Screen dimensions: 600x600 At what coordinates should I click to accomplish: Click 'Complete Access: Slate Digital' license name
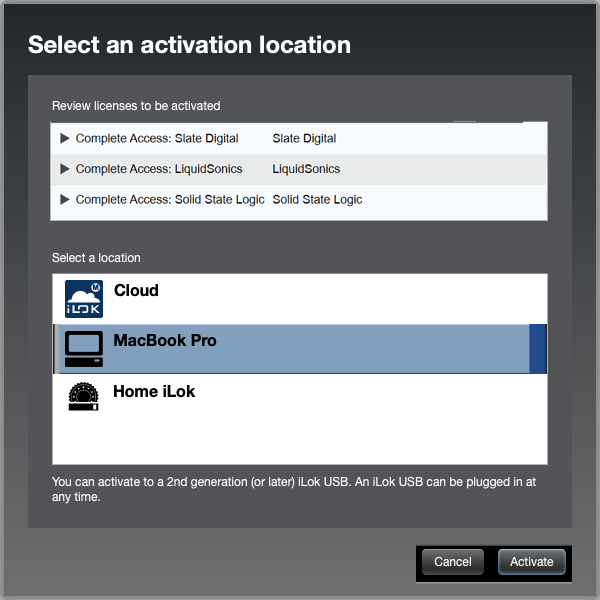point(157,138)
